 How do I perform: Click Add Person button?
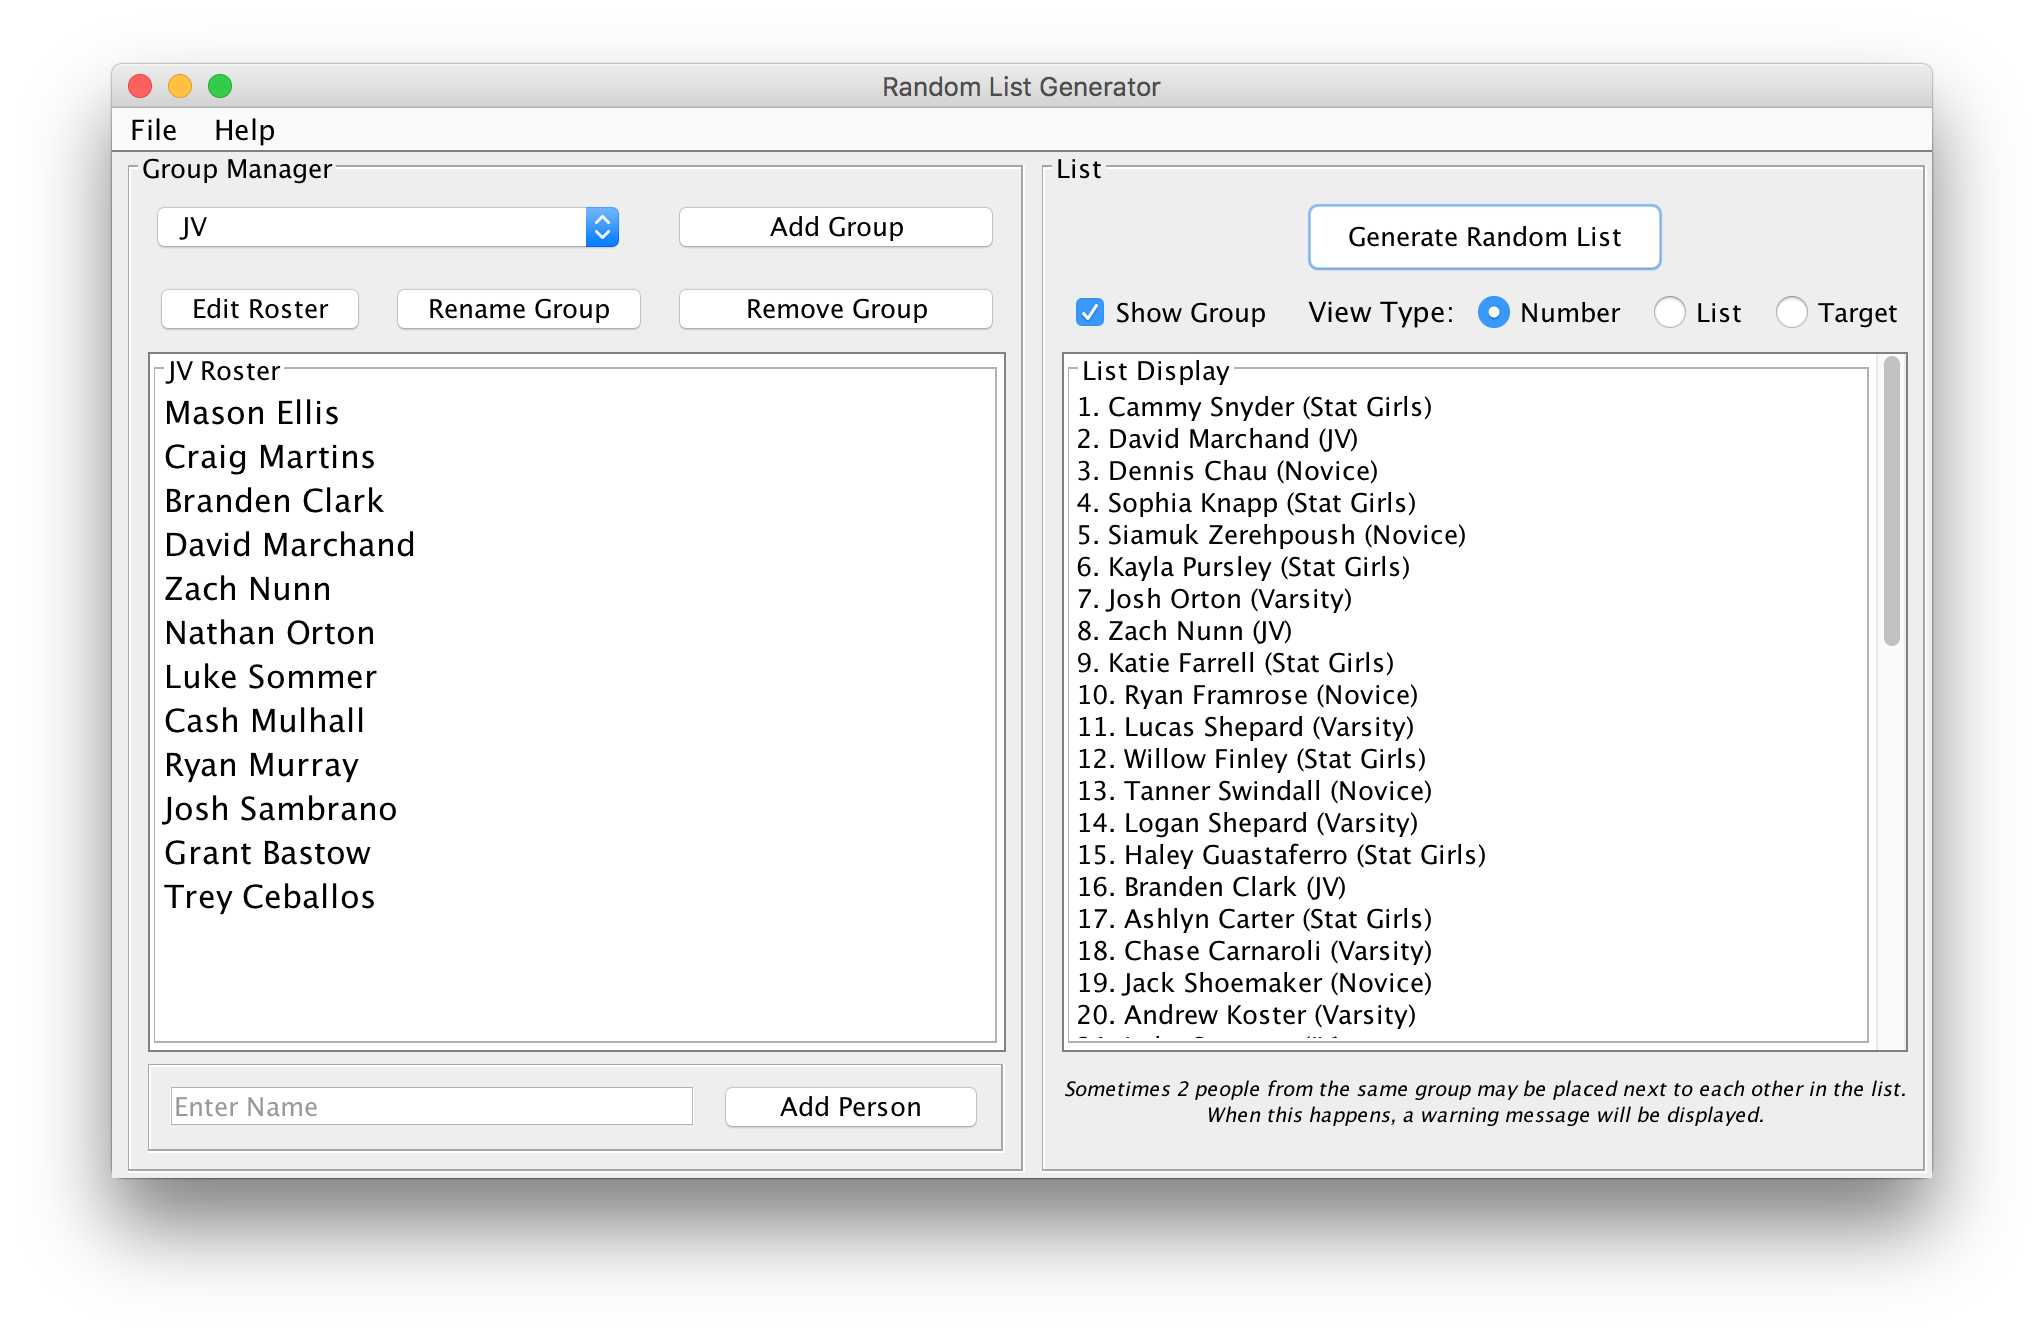850,1107
